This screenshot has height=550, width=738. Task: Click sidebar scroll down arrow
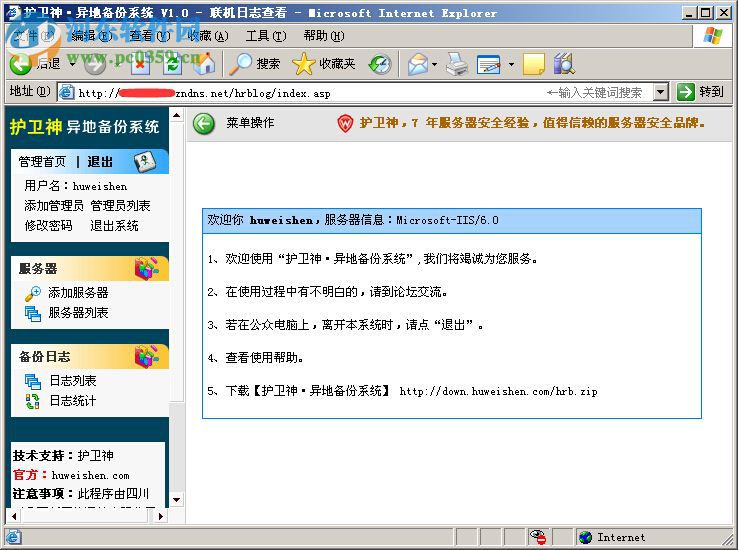pos(176,500)
